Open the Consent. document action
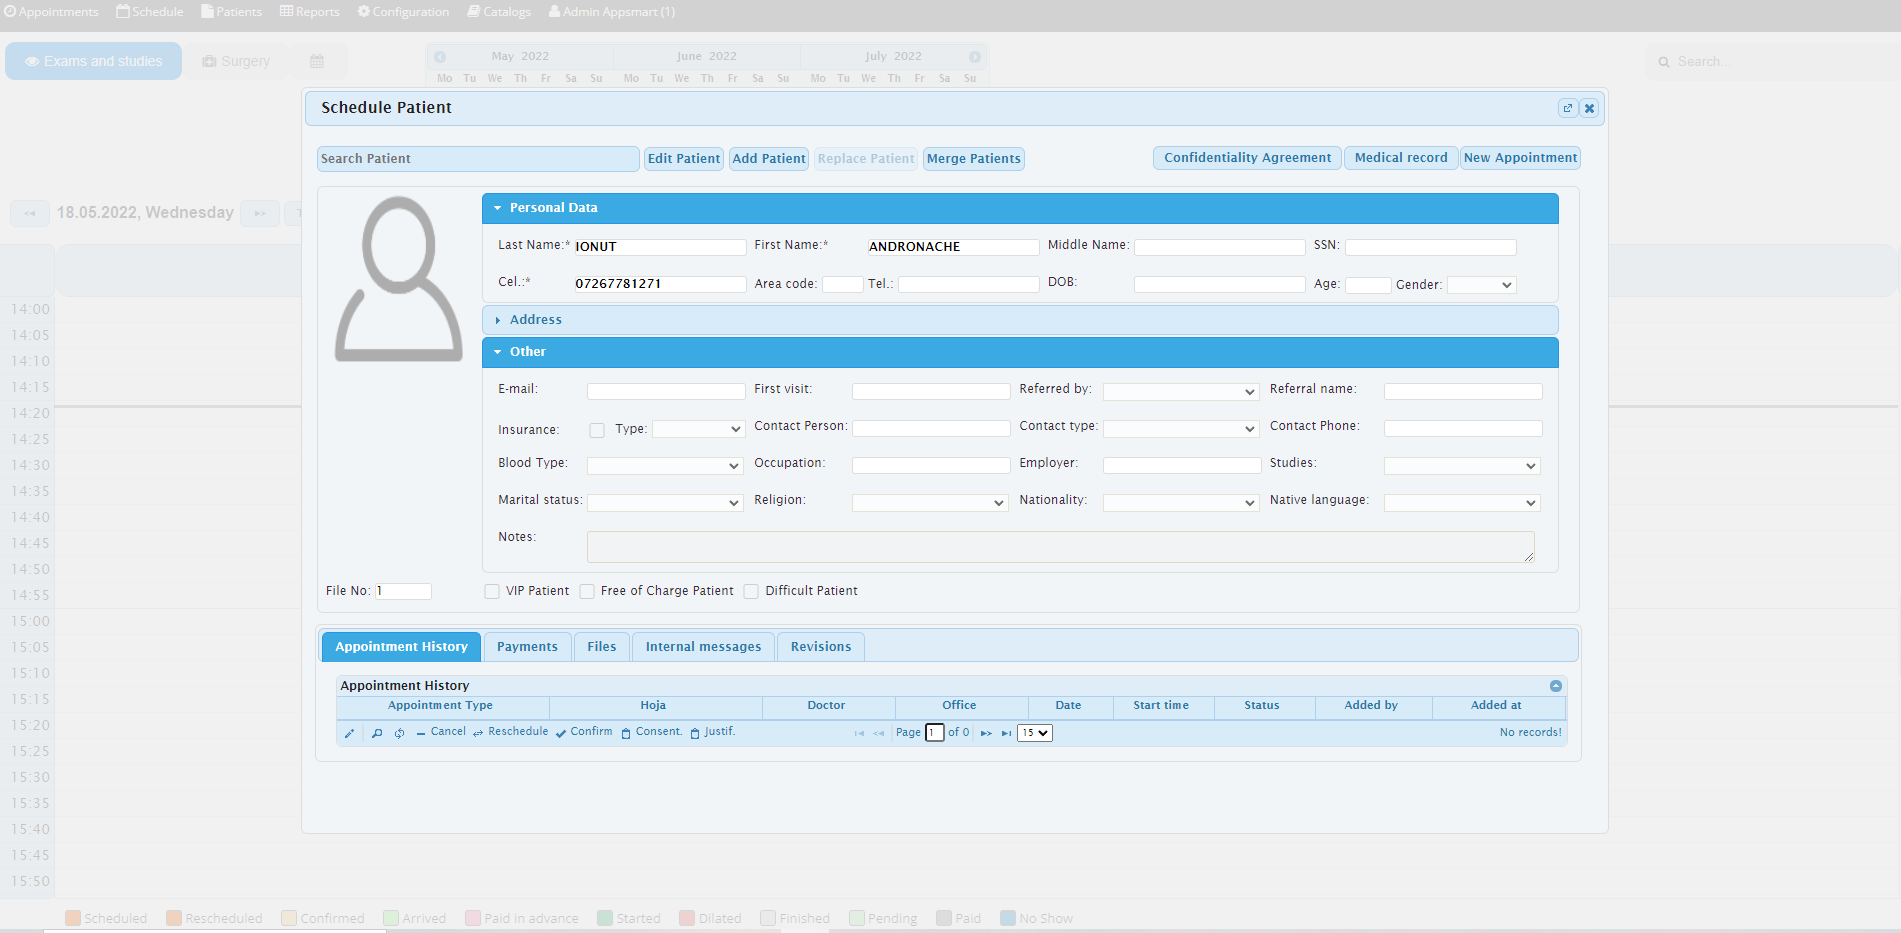Image resolution: width=1901 pixels, height=933 pixels. 651,732
